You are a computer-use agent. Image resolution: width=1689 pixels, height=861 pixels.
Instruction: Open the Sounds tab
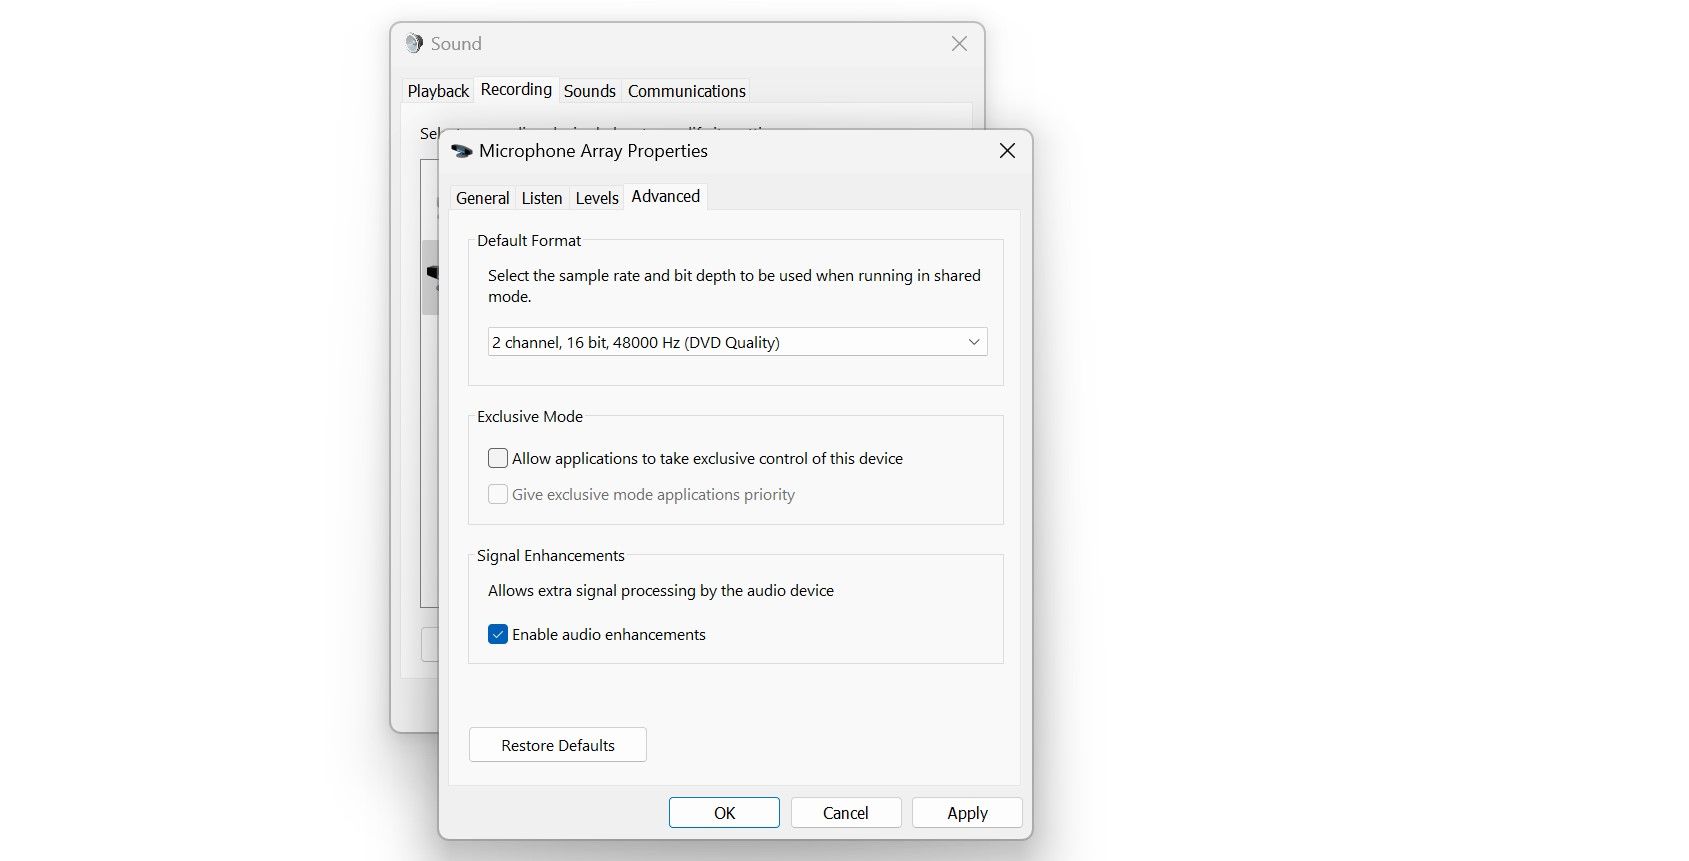point(589,91)
